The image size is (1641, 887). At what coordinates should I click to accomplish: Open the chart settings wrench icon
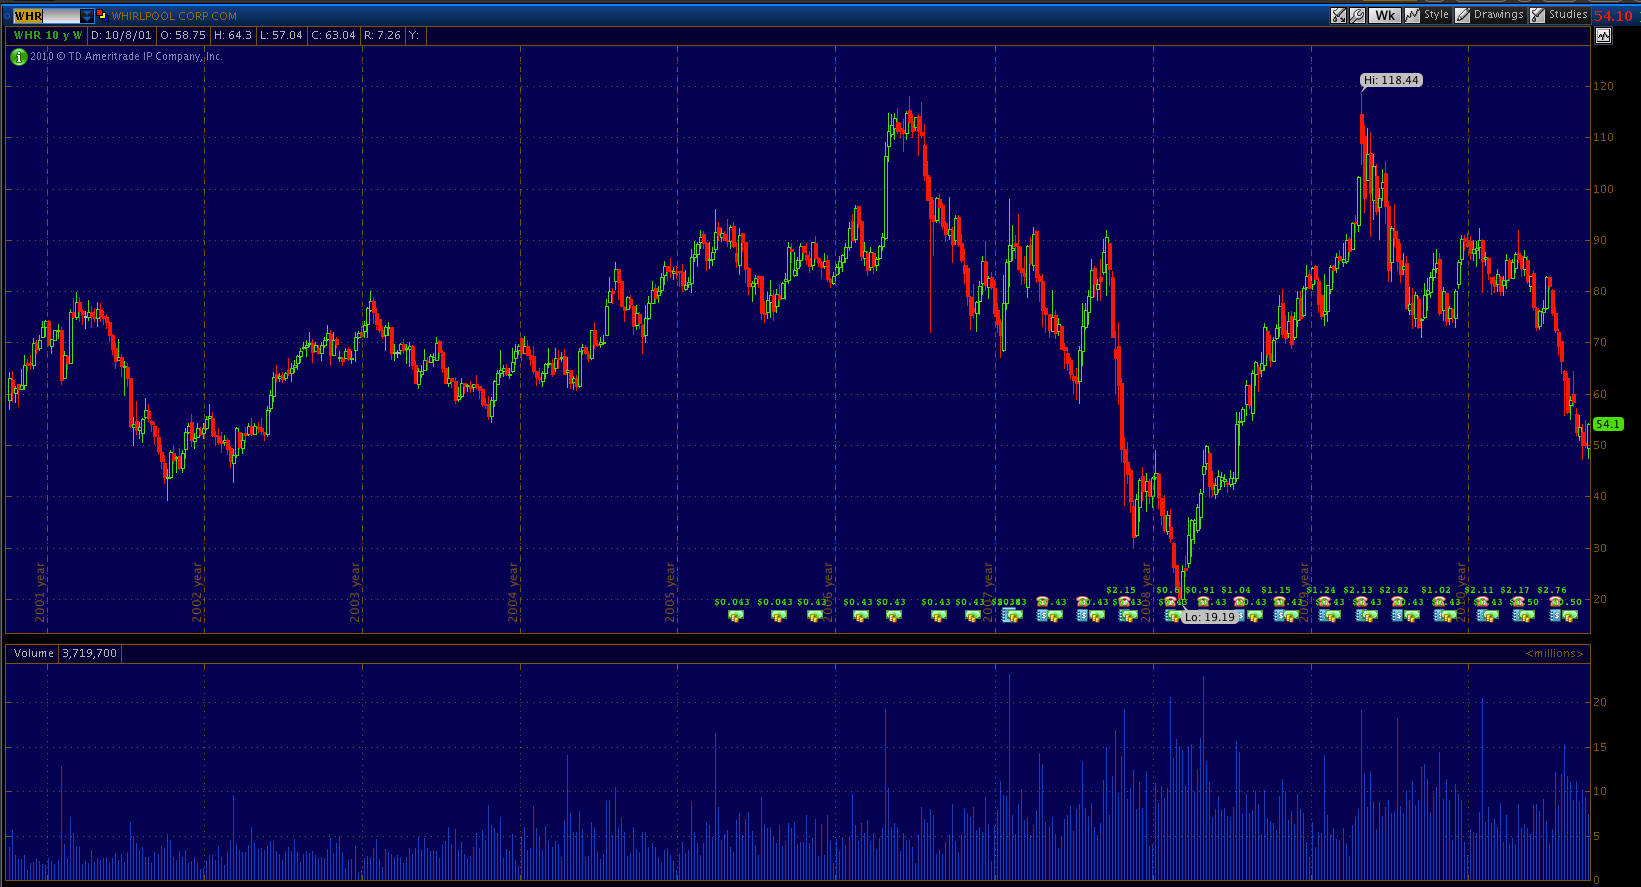pyautogui.click(x=1357, y=15)
